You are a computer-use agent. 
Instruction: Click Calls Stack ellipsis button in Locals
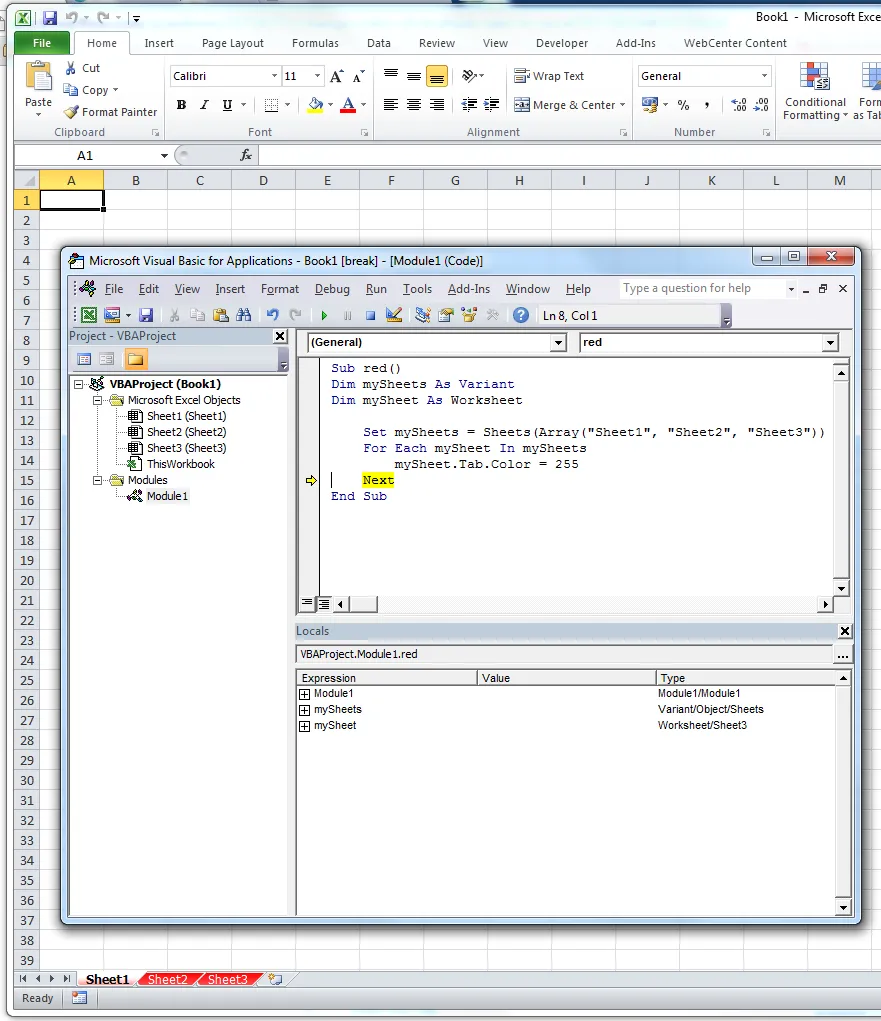click(843, 655)
